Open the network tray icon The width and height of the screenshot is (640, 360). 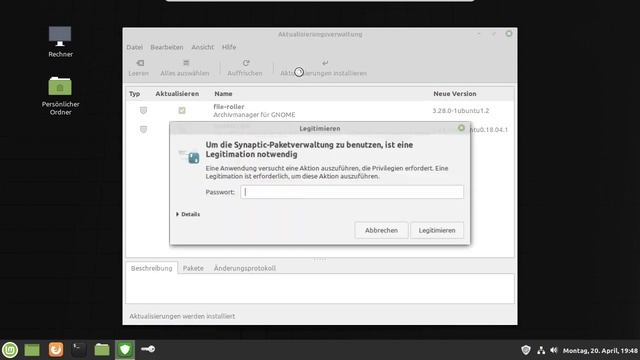[541, 350]
